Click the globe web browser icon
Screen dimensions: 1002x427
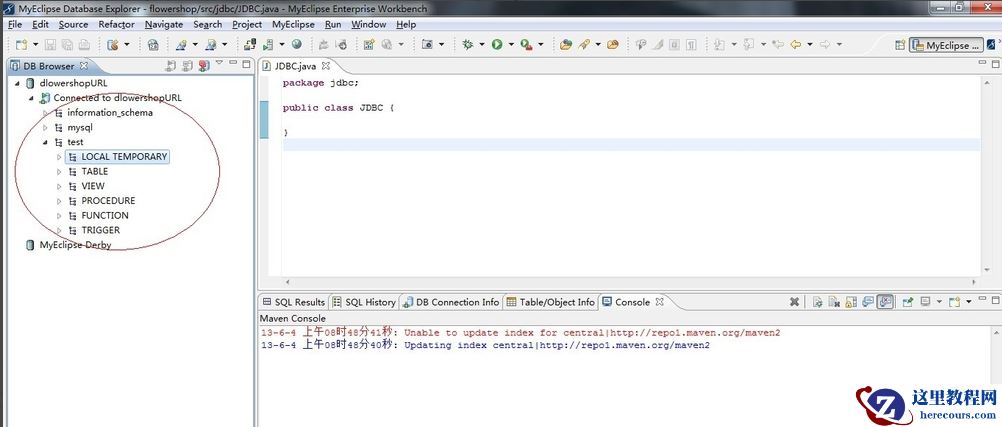click(x=296, y=45)
